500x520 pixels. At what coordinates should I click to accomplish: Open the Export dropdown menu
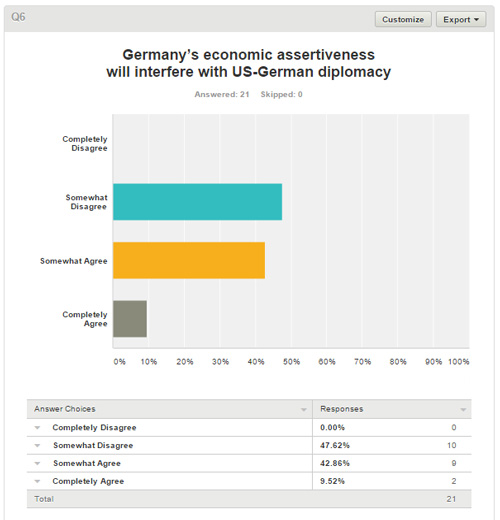[461, 19]
